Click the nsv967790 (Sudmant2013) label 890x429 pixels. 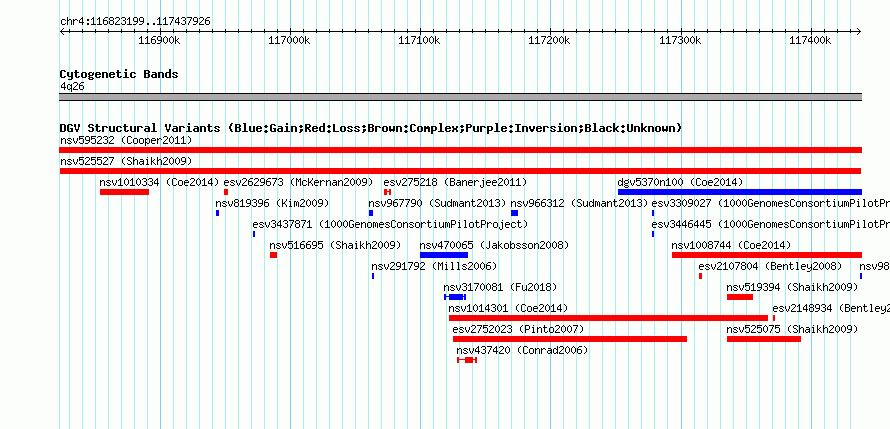pyautogui.click(x=437, y=203)
